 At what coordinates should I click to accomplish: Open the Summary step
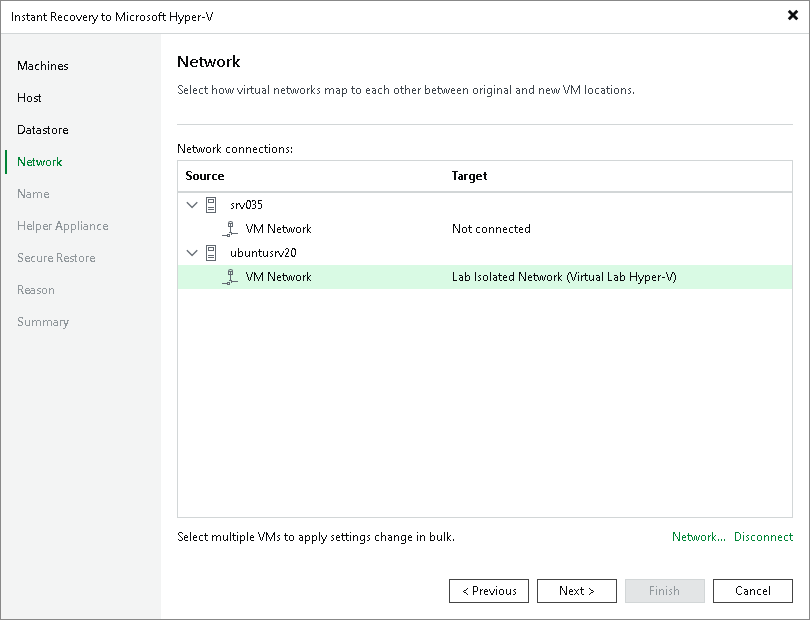(43, 322)
